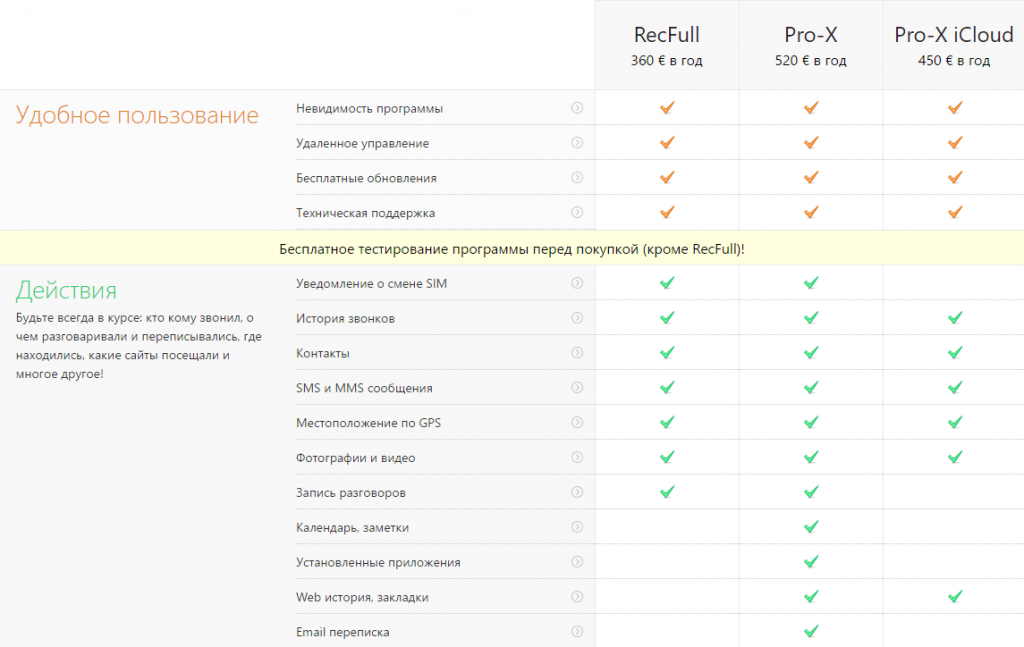This screenshot has width=1024, height=647.
Task: Click the Контакты feature label
Action: [323, 353]
